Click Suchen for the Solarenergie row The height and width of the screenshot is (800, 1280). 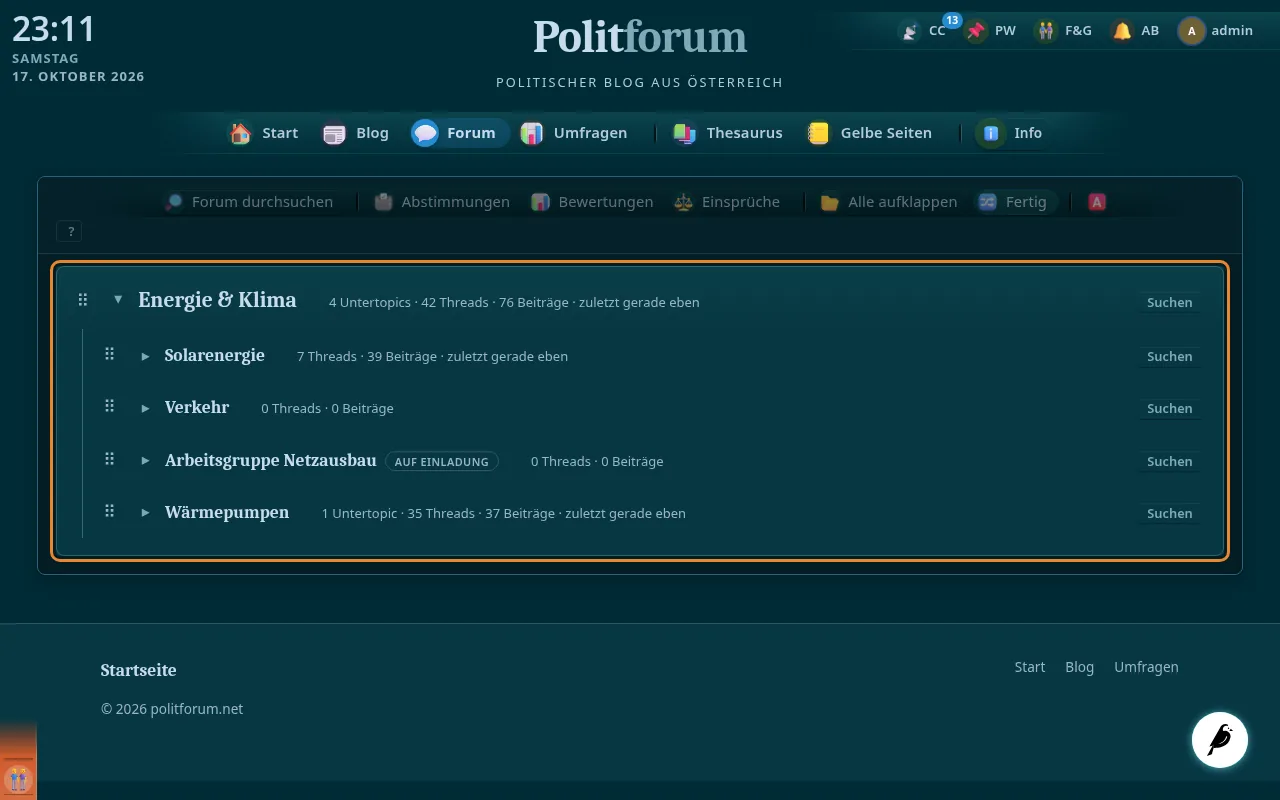[1169, 356]
